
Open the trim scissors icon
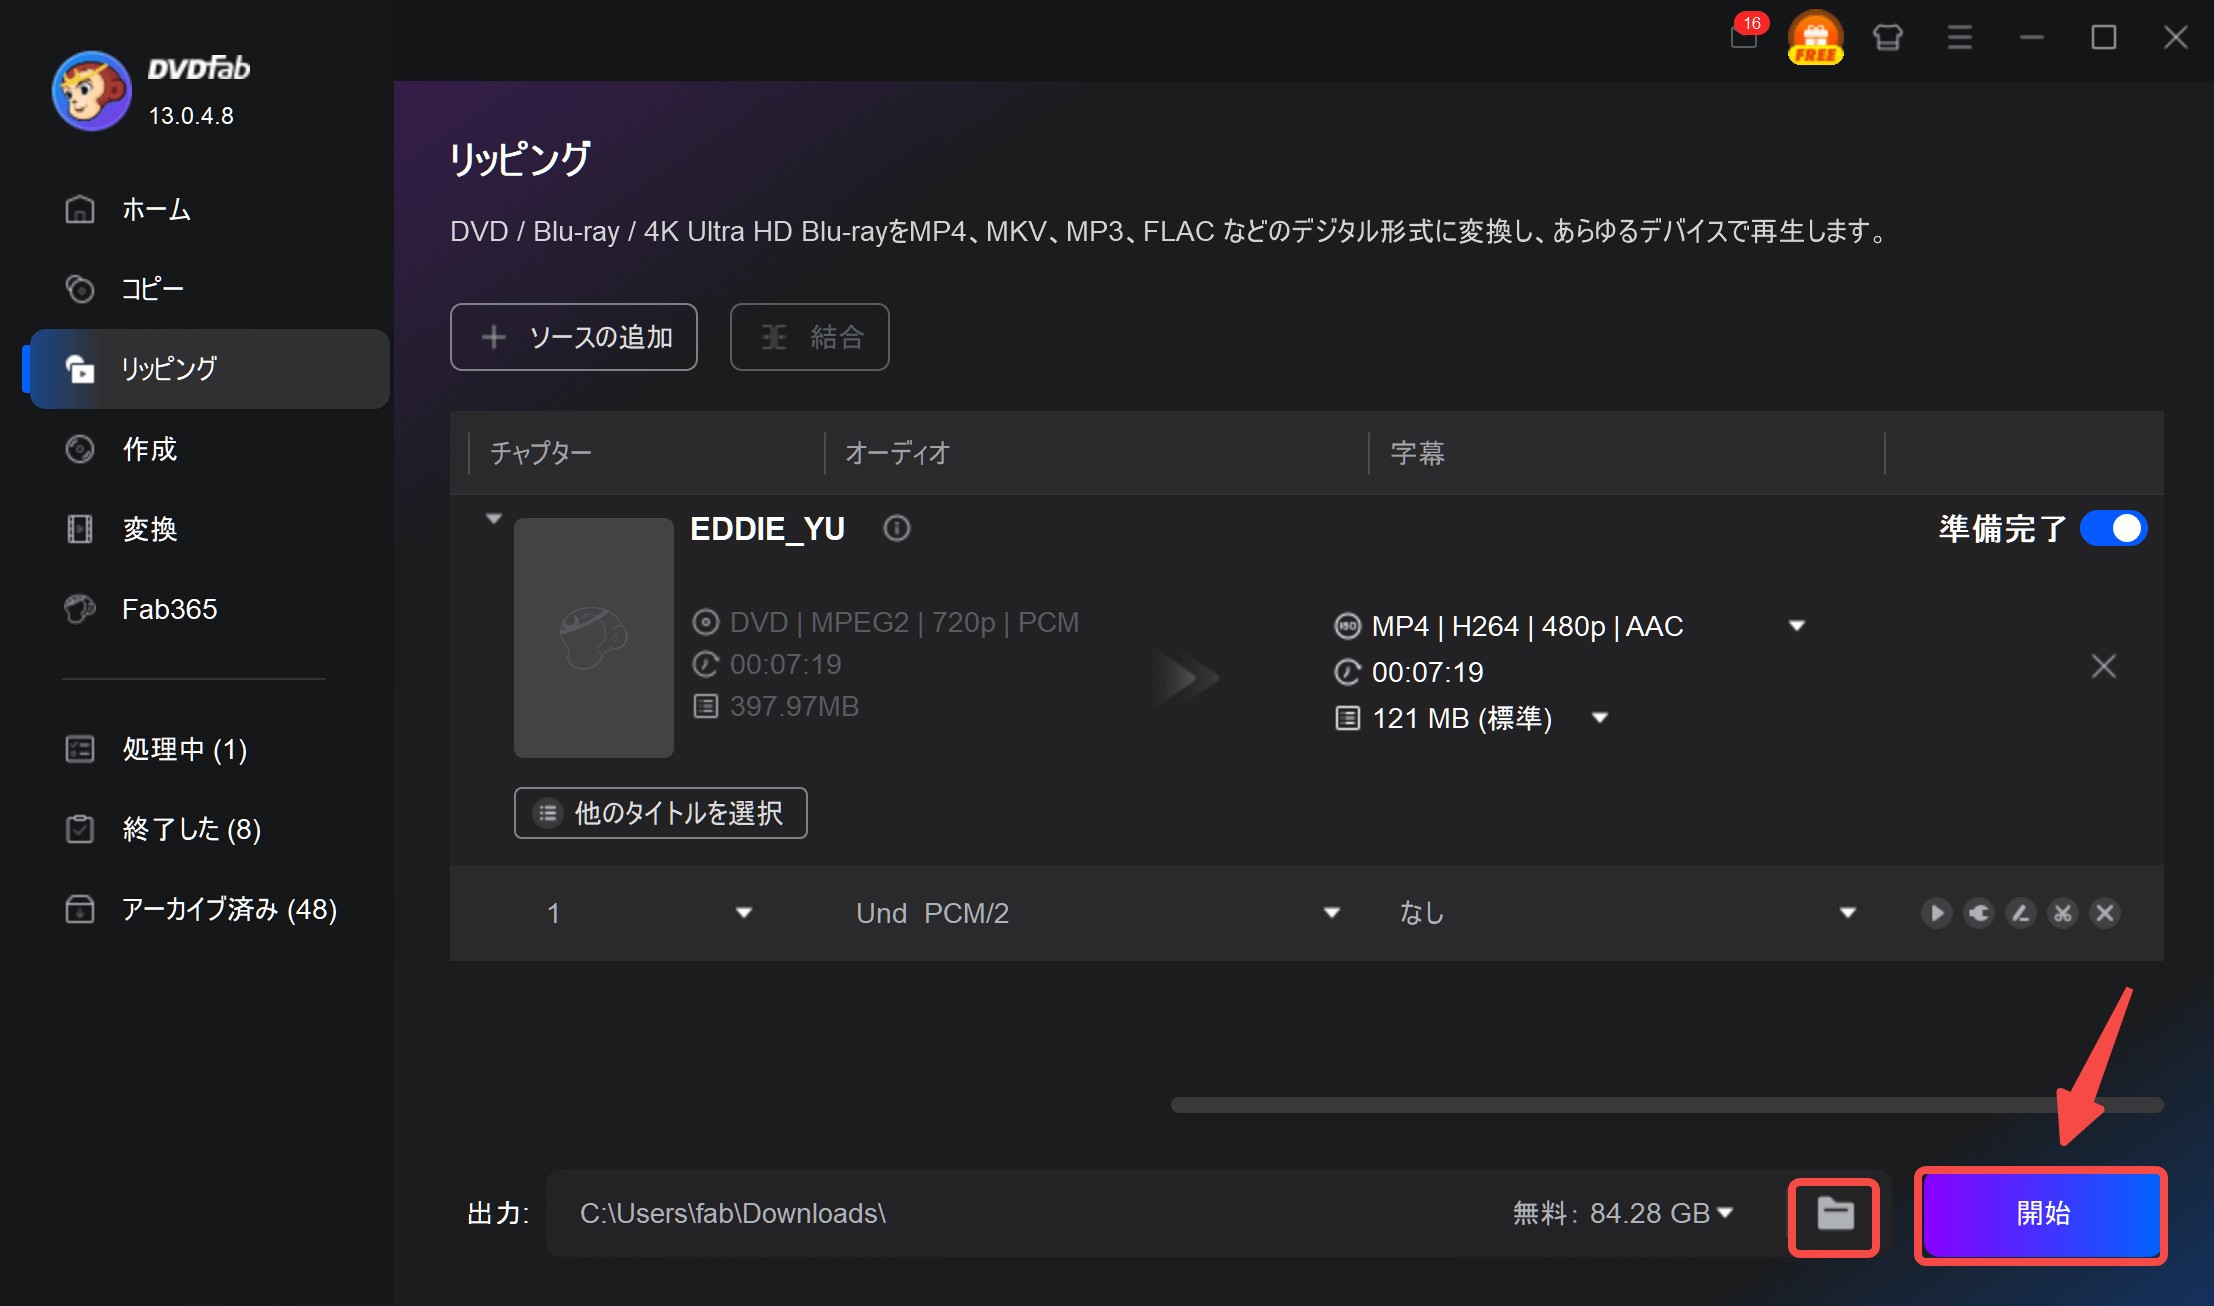pos(2062,913)
